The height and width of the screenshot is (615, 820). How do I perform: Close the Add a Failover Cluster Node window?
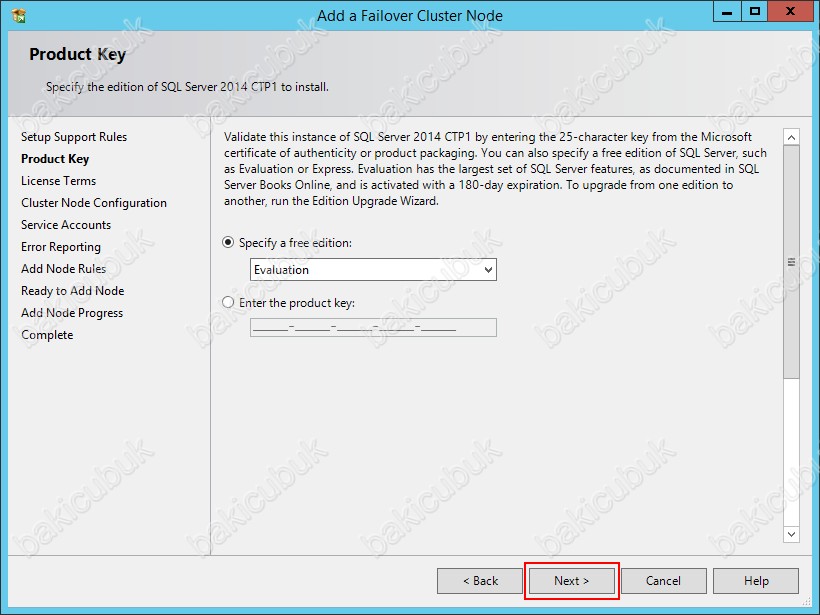[790, 12]
